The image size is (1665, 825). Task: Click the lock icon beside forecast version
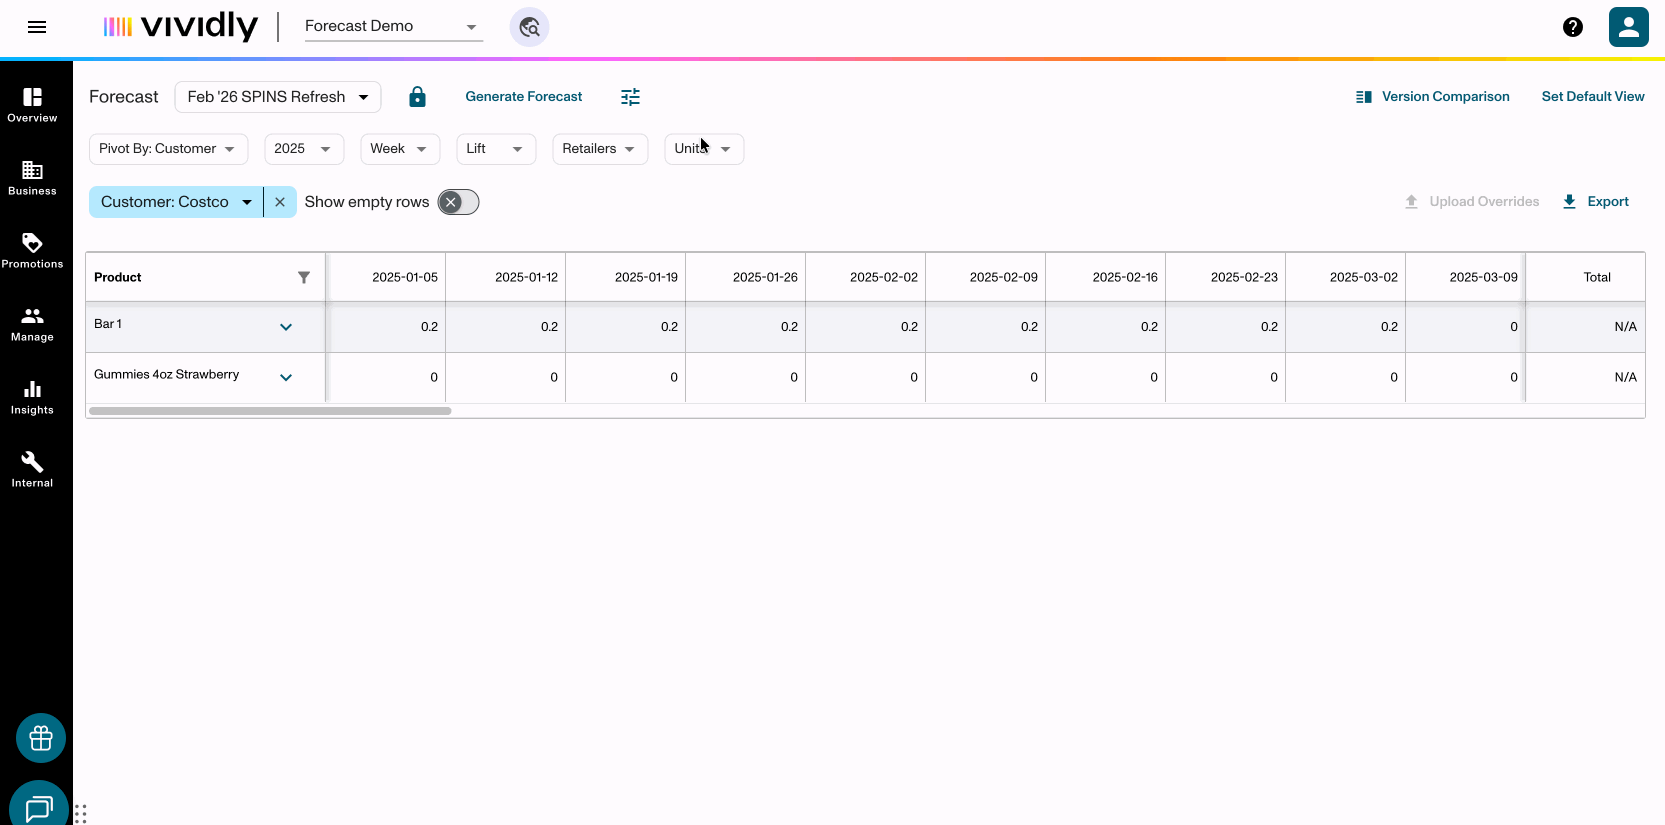click(417, 97)
